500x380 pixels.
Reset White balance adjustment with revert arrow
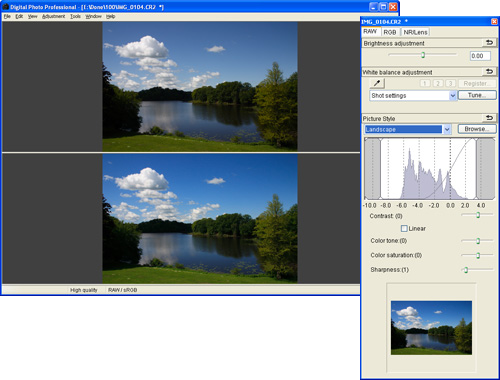[489, 71]
